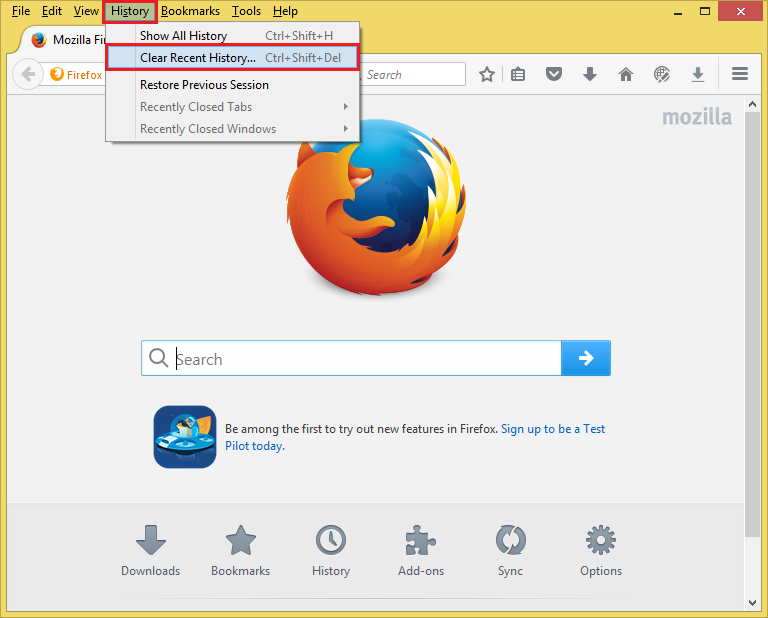This screenshot has width=768, height=618.
Task: Open History shortcut on start page
Action: pyautogui.click(x=331, y=551)
